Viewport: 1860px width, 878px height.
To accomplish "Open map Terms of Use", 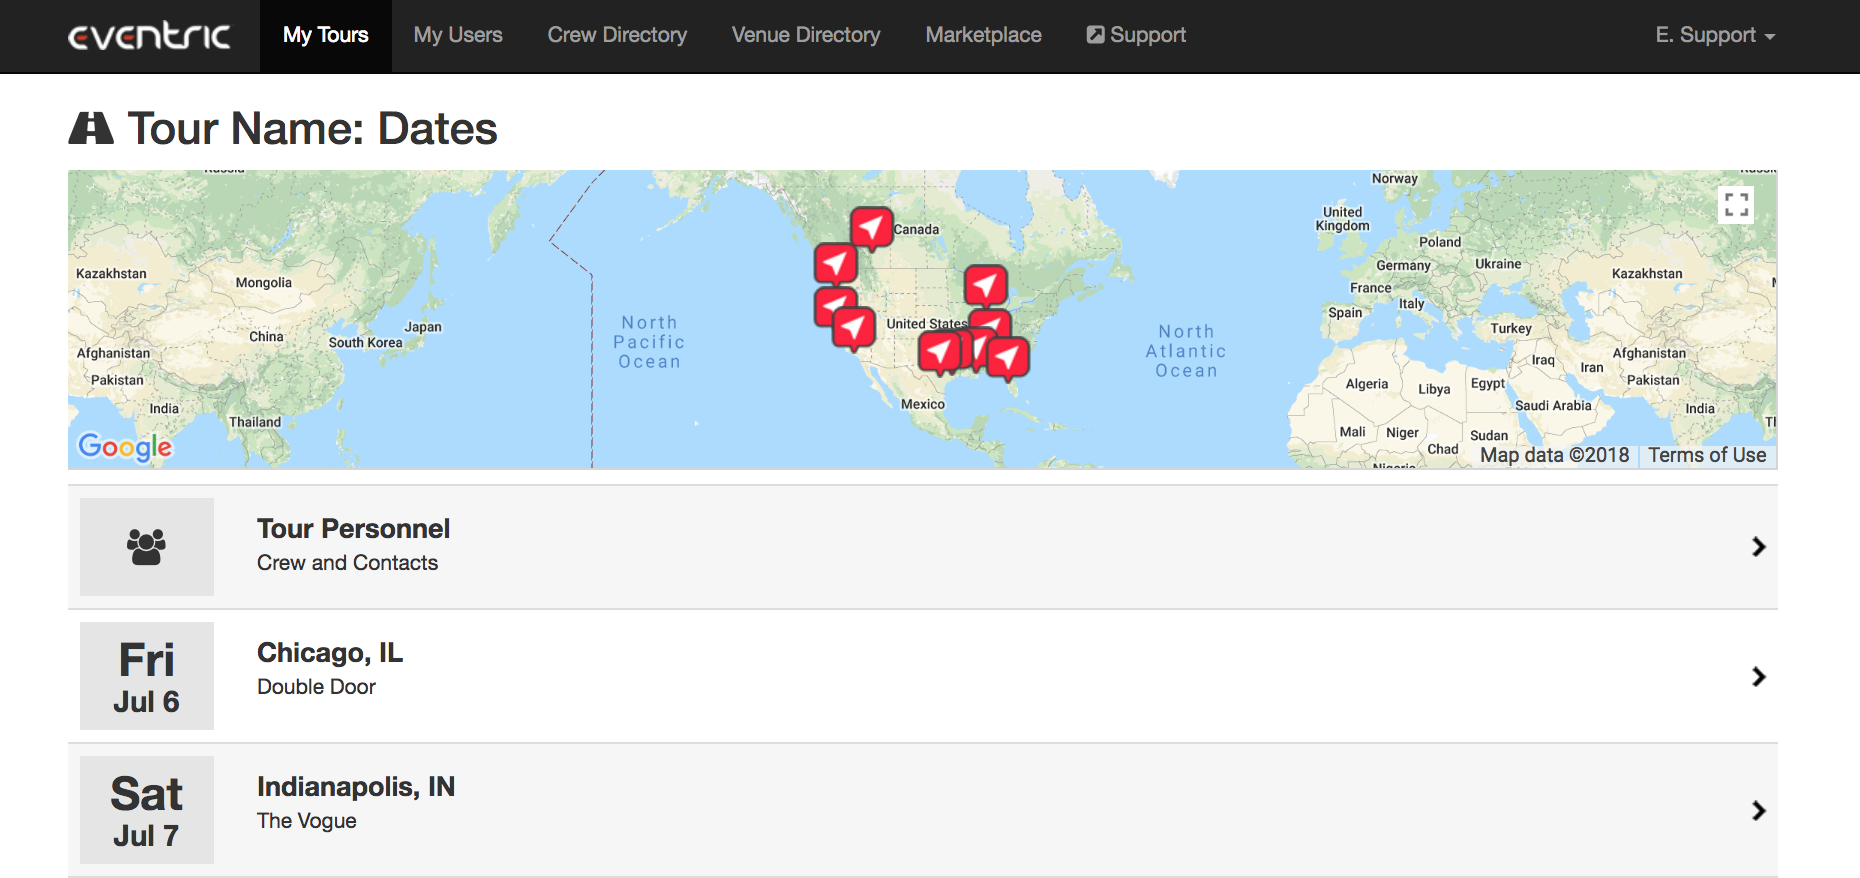I will [1707, 455].
